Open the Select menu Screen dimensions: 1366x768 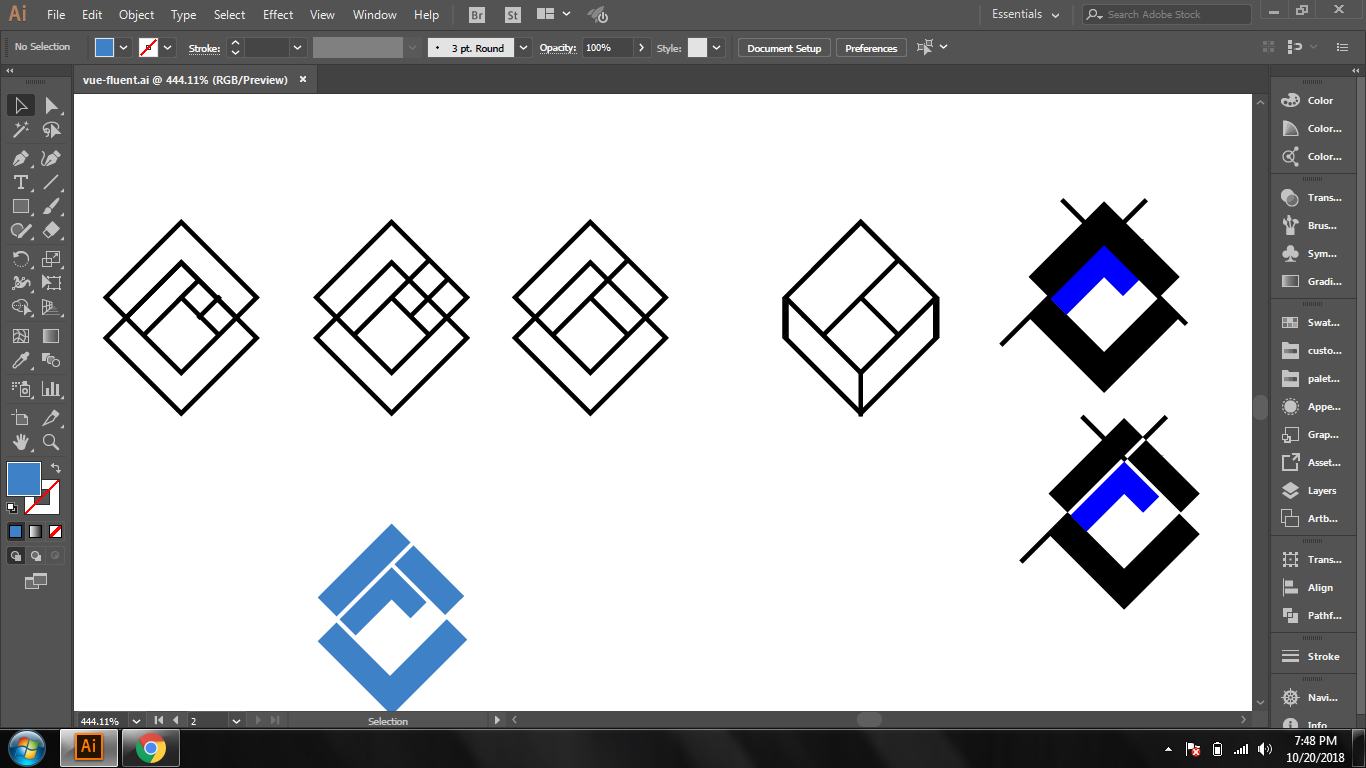click(x=229, y=15)
